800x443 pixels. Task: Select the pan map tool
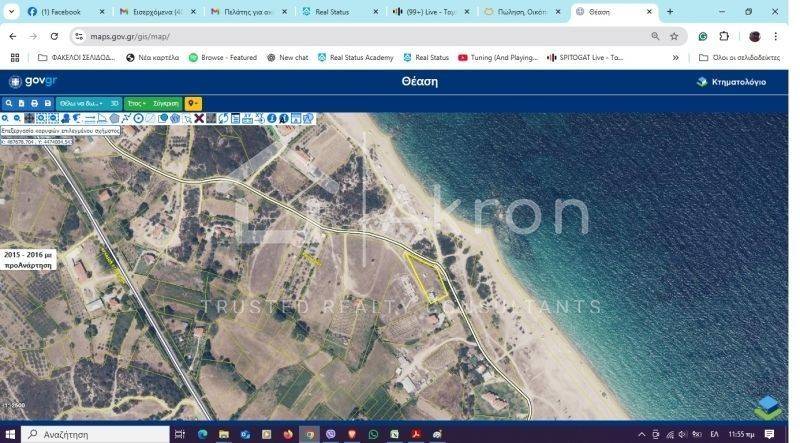pos(29,118)
